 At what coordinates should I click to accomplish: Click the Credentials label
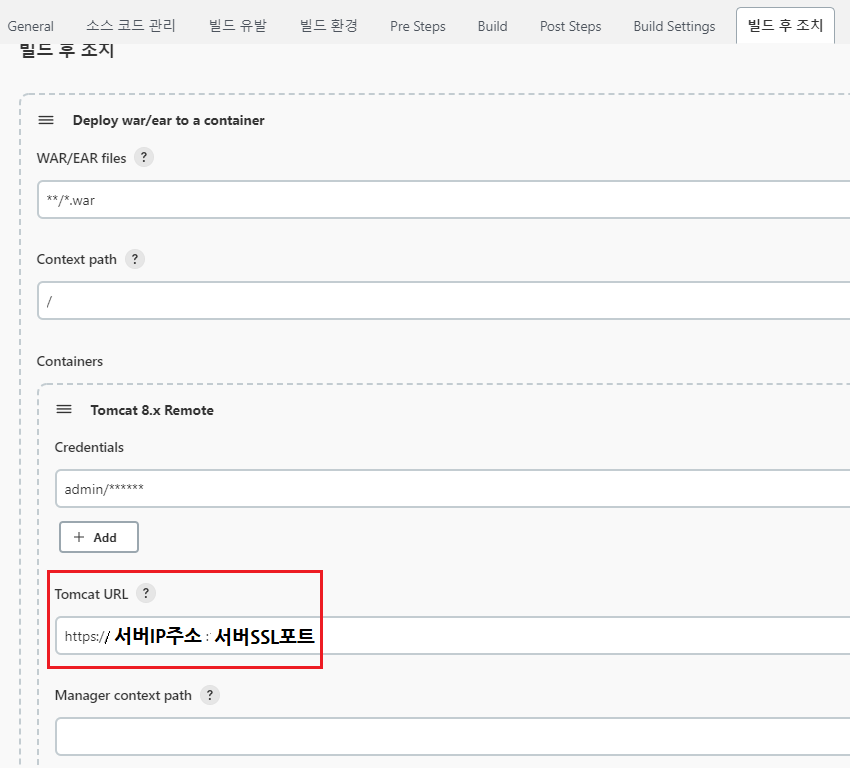click(89, 448)
